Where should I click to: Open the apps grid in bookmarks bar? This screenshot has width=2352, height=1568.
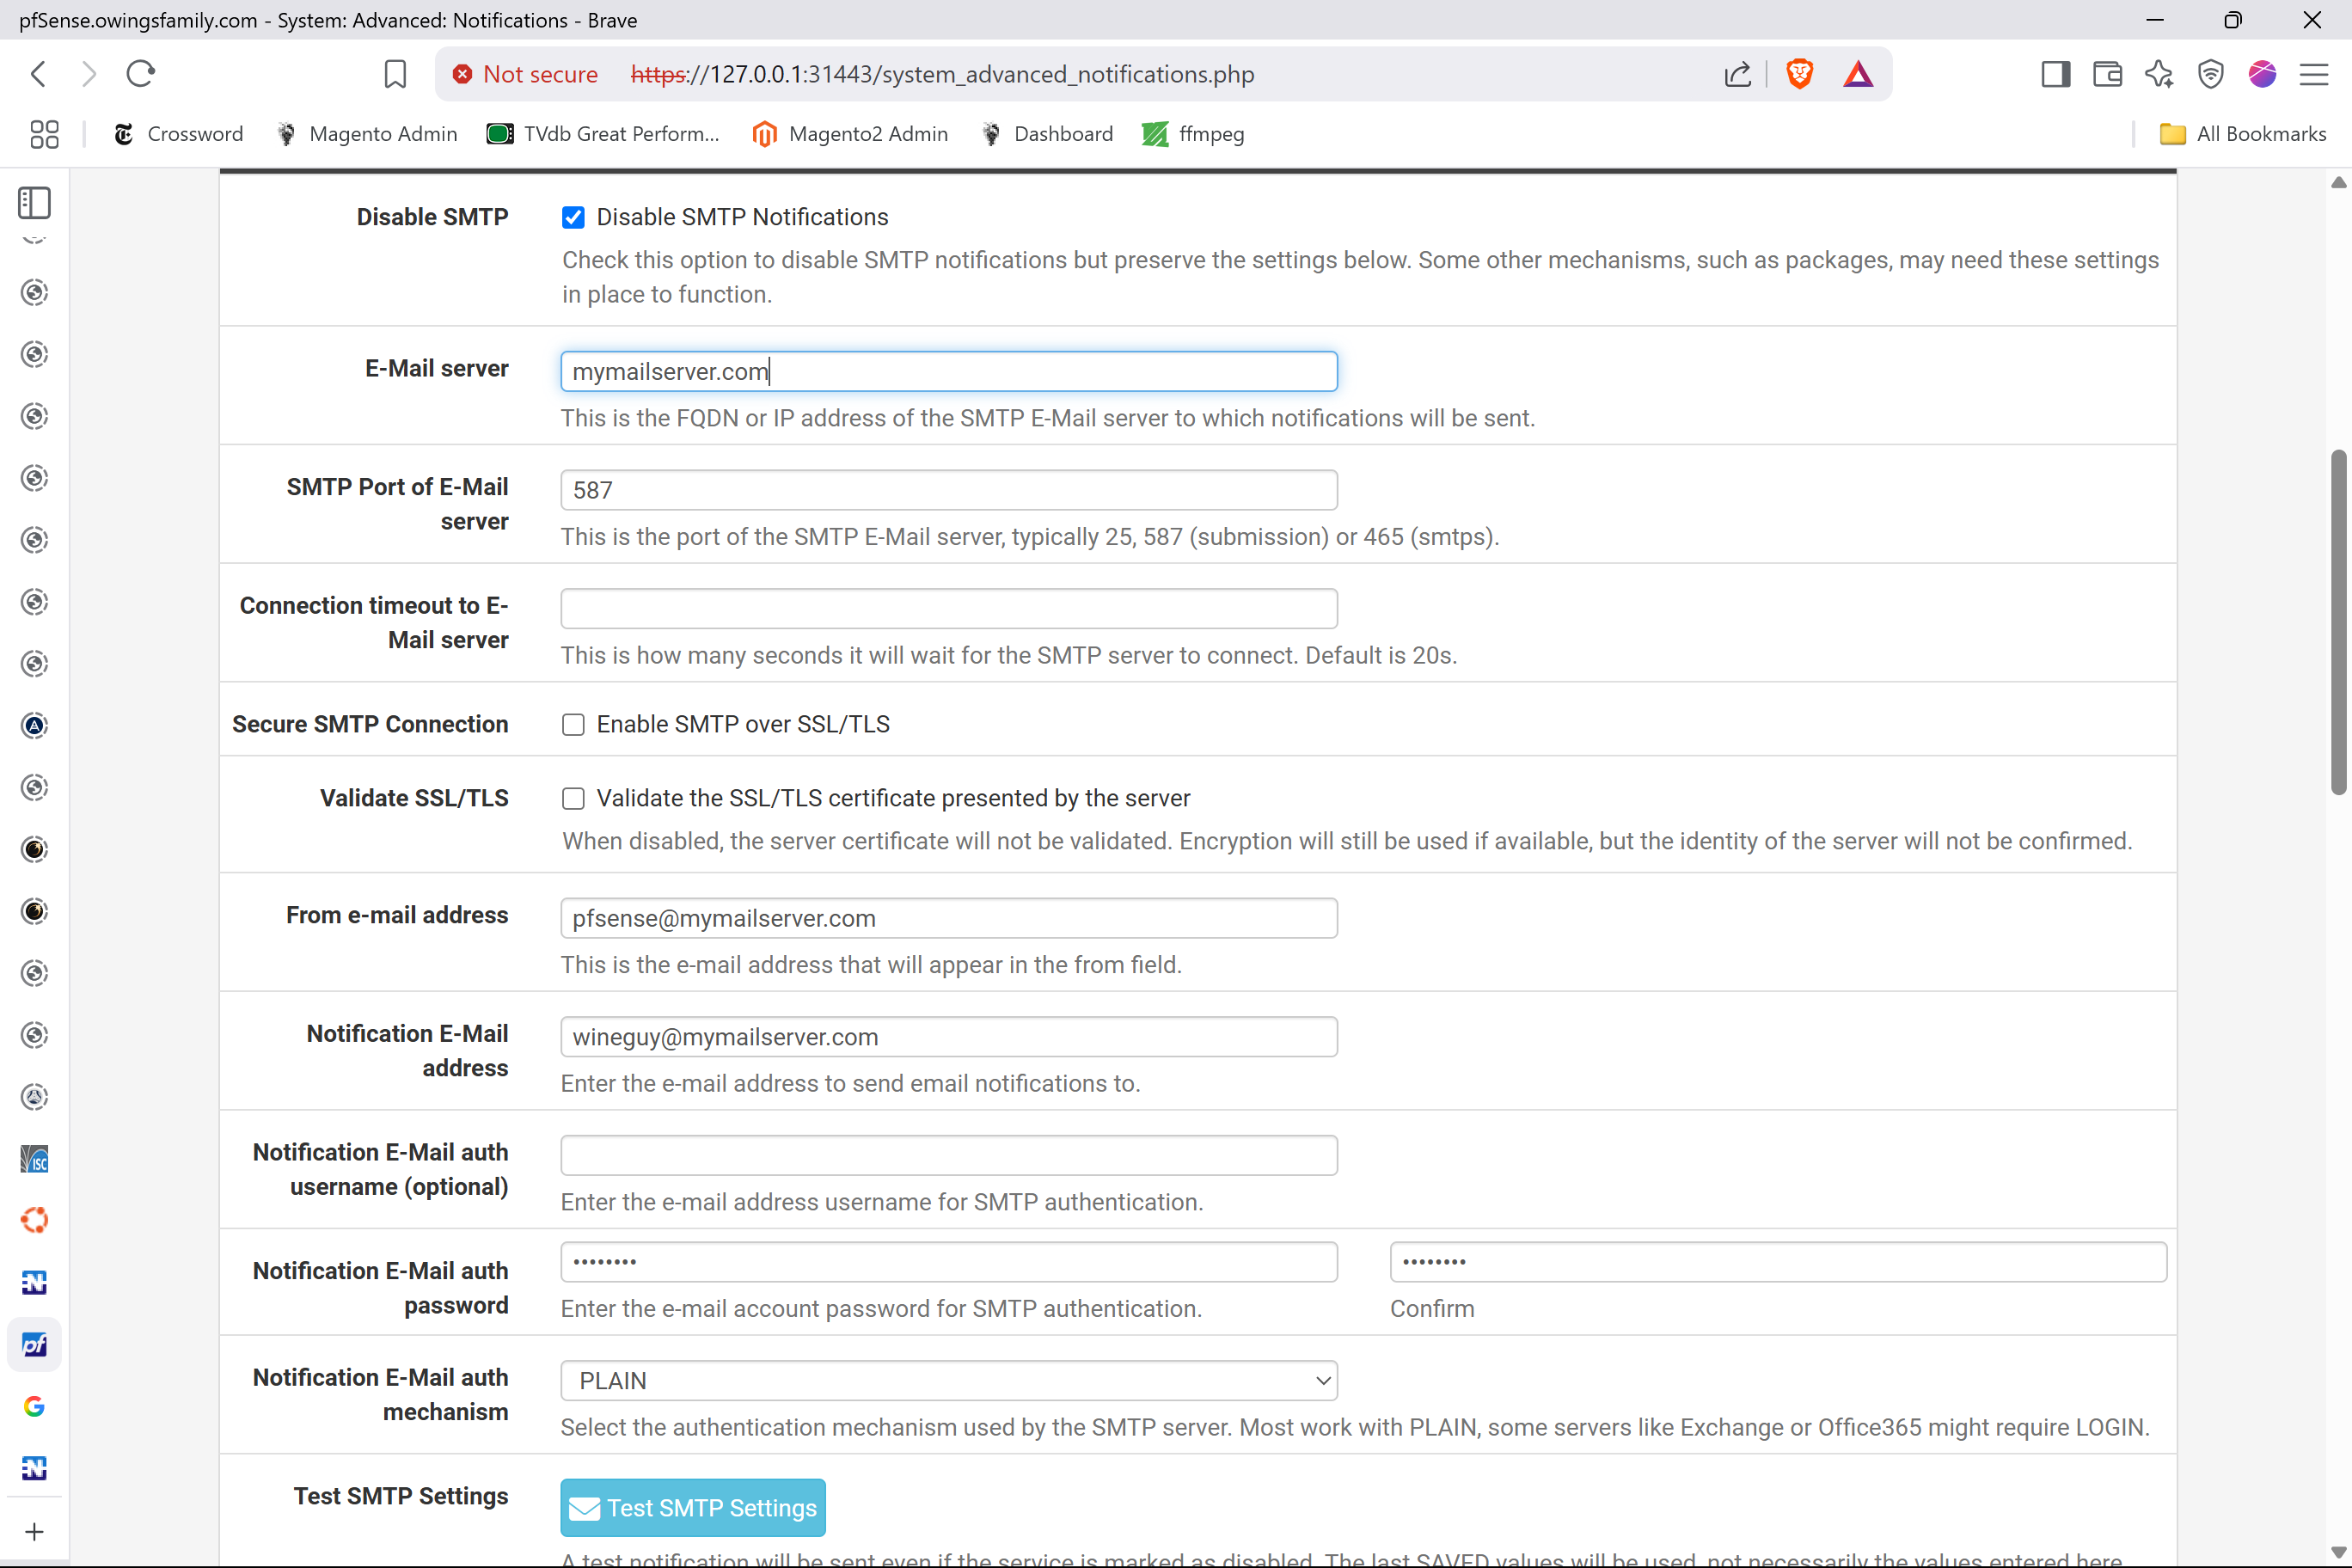point(44,134)
